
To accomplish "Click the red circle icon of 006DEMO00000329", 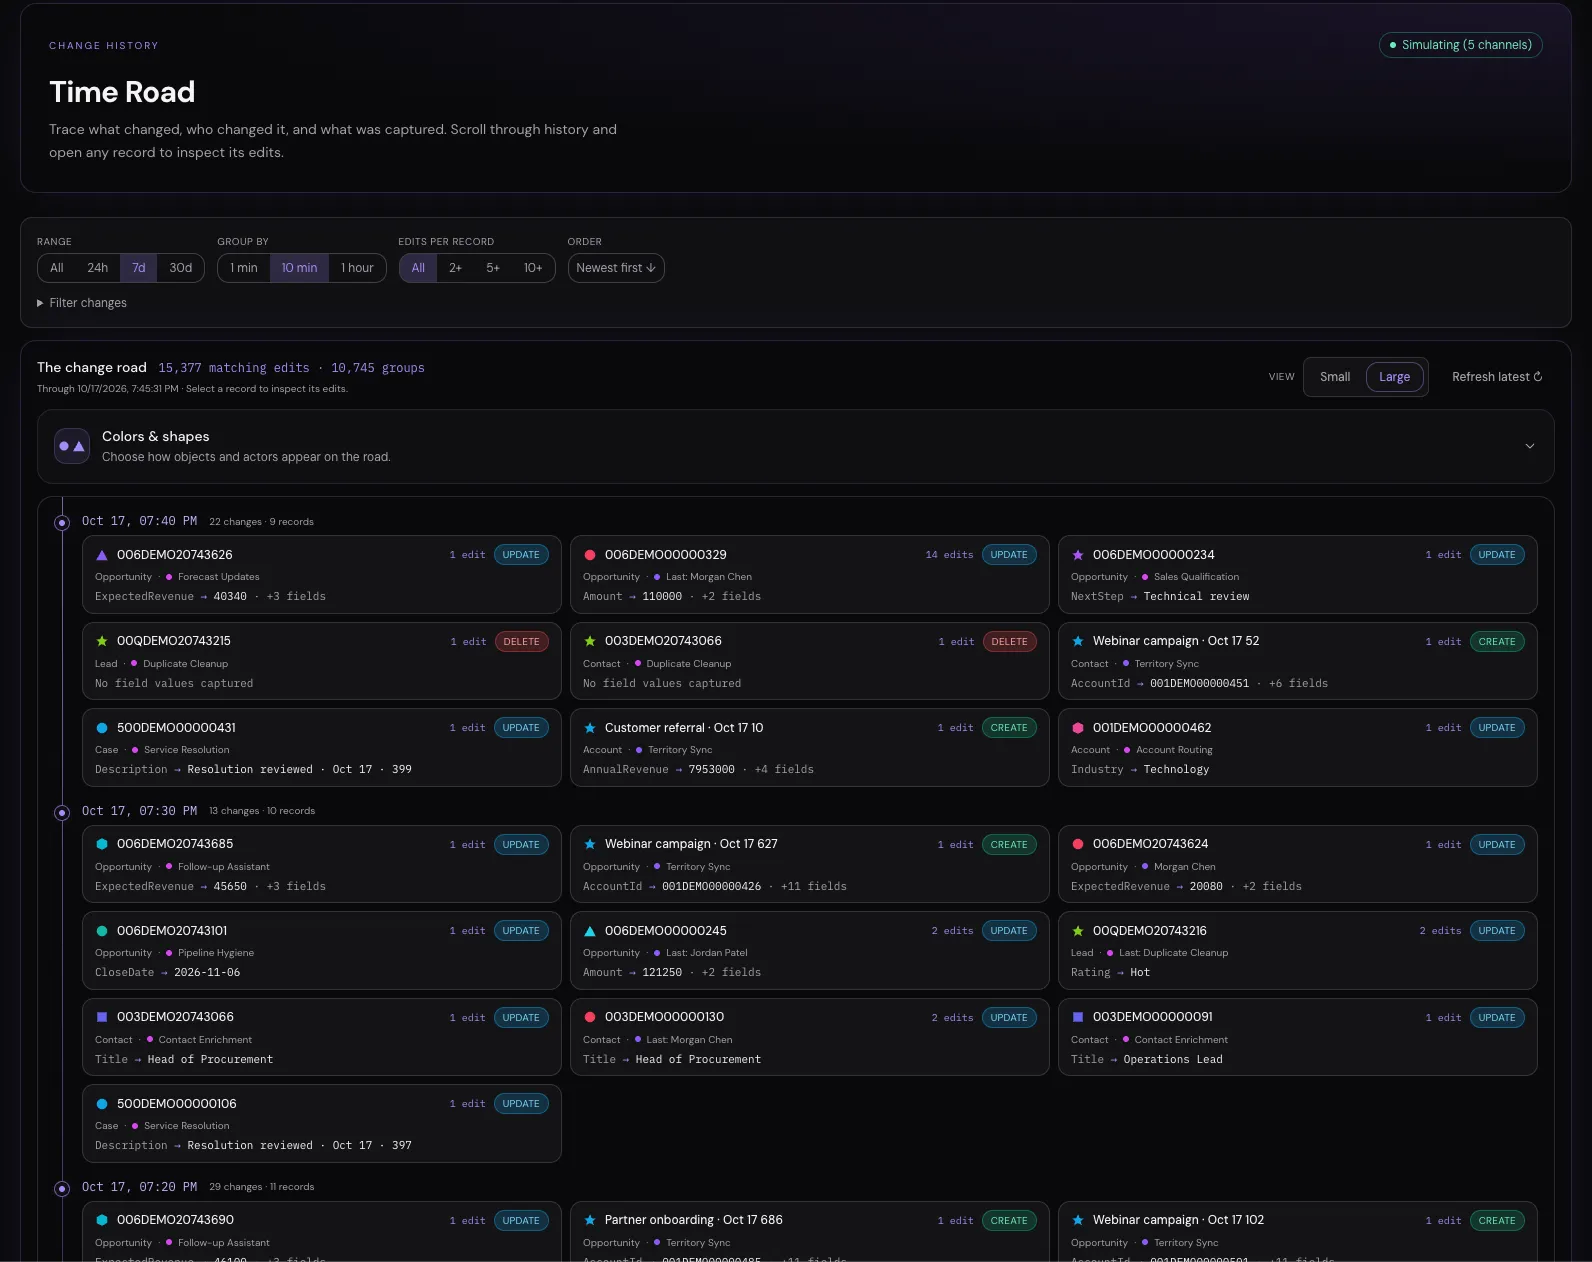I will (x=590, y=555).
